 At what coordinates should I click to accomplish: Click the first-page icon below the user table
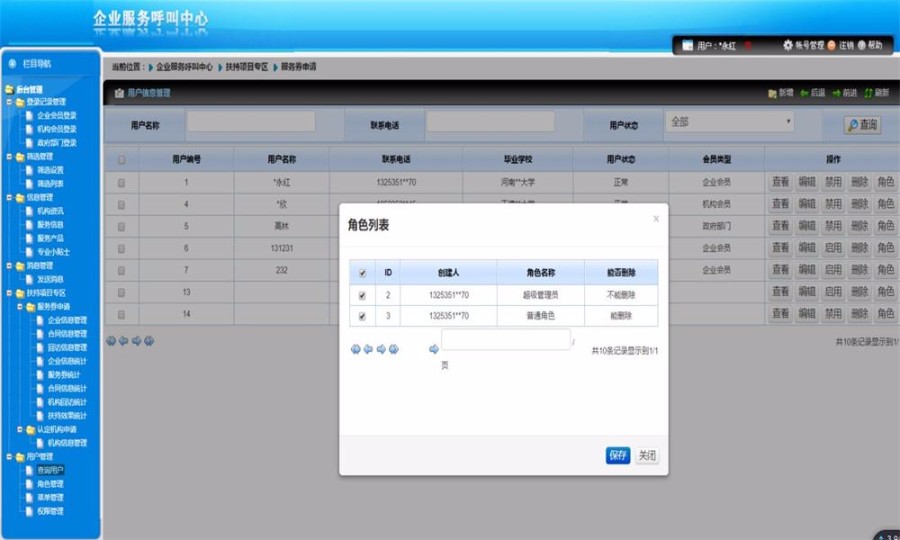pyautogui.click(x=111, y=341)
